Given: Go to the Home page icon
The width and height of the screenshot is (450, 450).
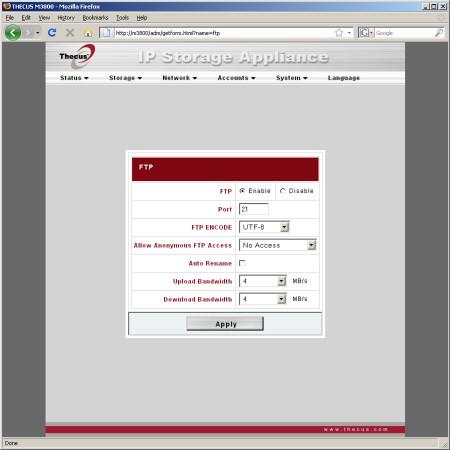Looking at the screenshot, I should click(x=88, y=33).
